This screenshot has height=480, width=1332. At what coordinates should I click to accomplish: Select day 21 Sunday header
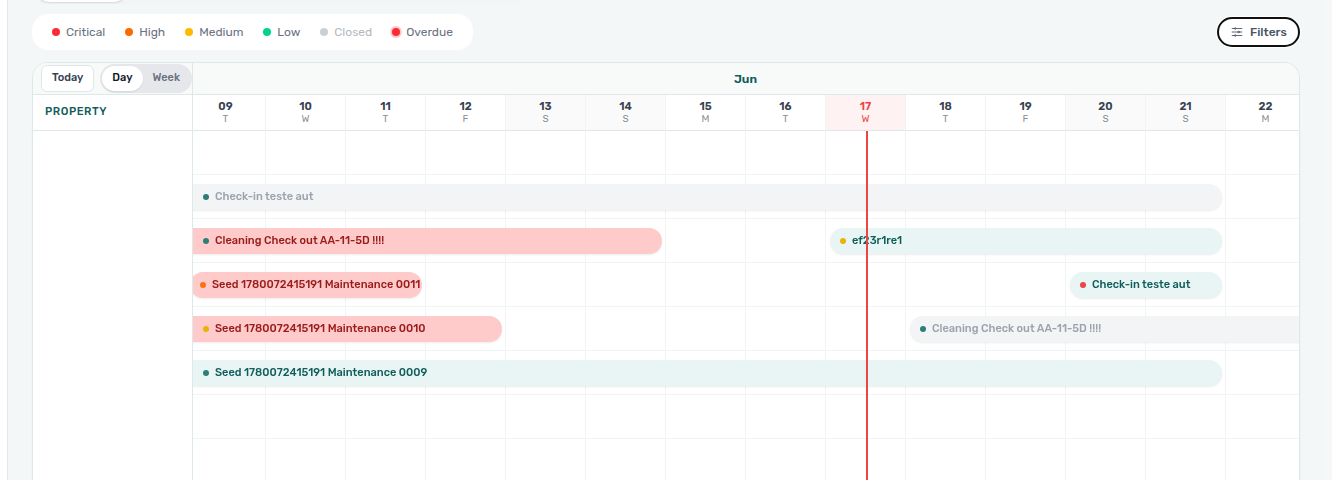tap(1185, 112)
